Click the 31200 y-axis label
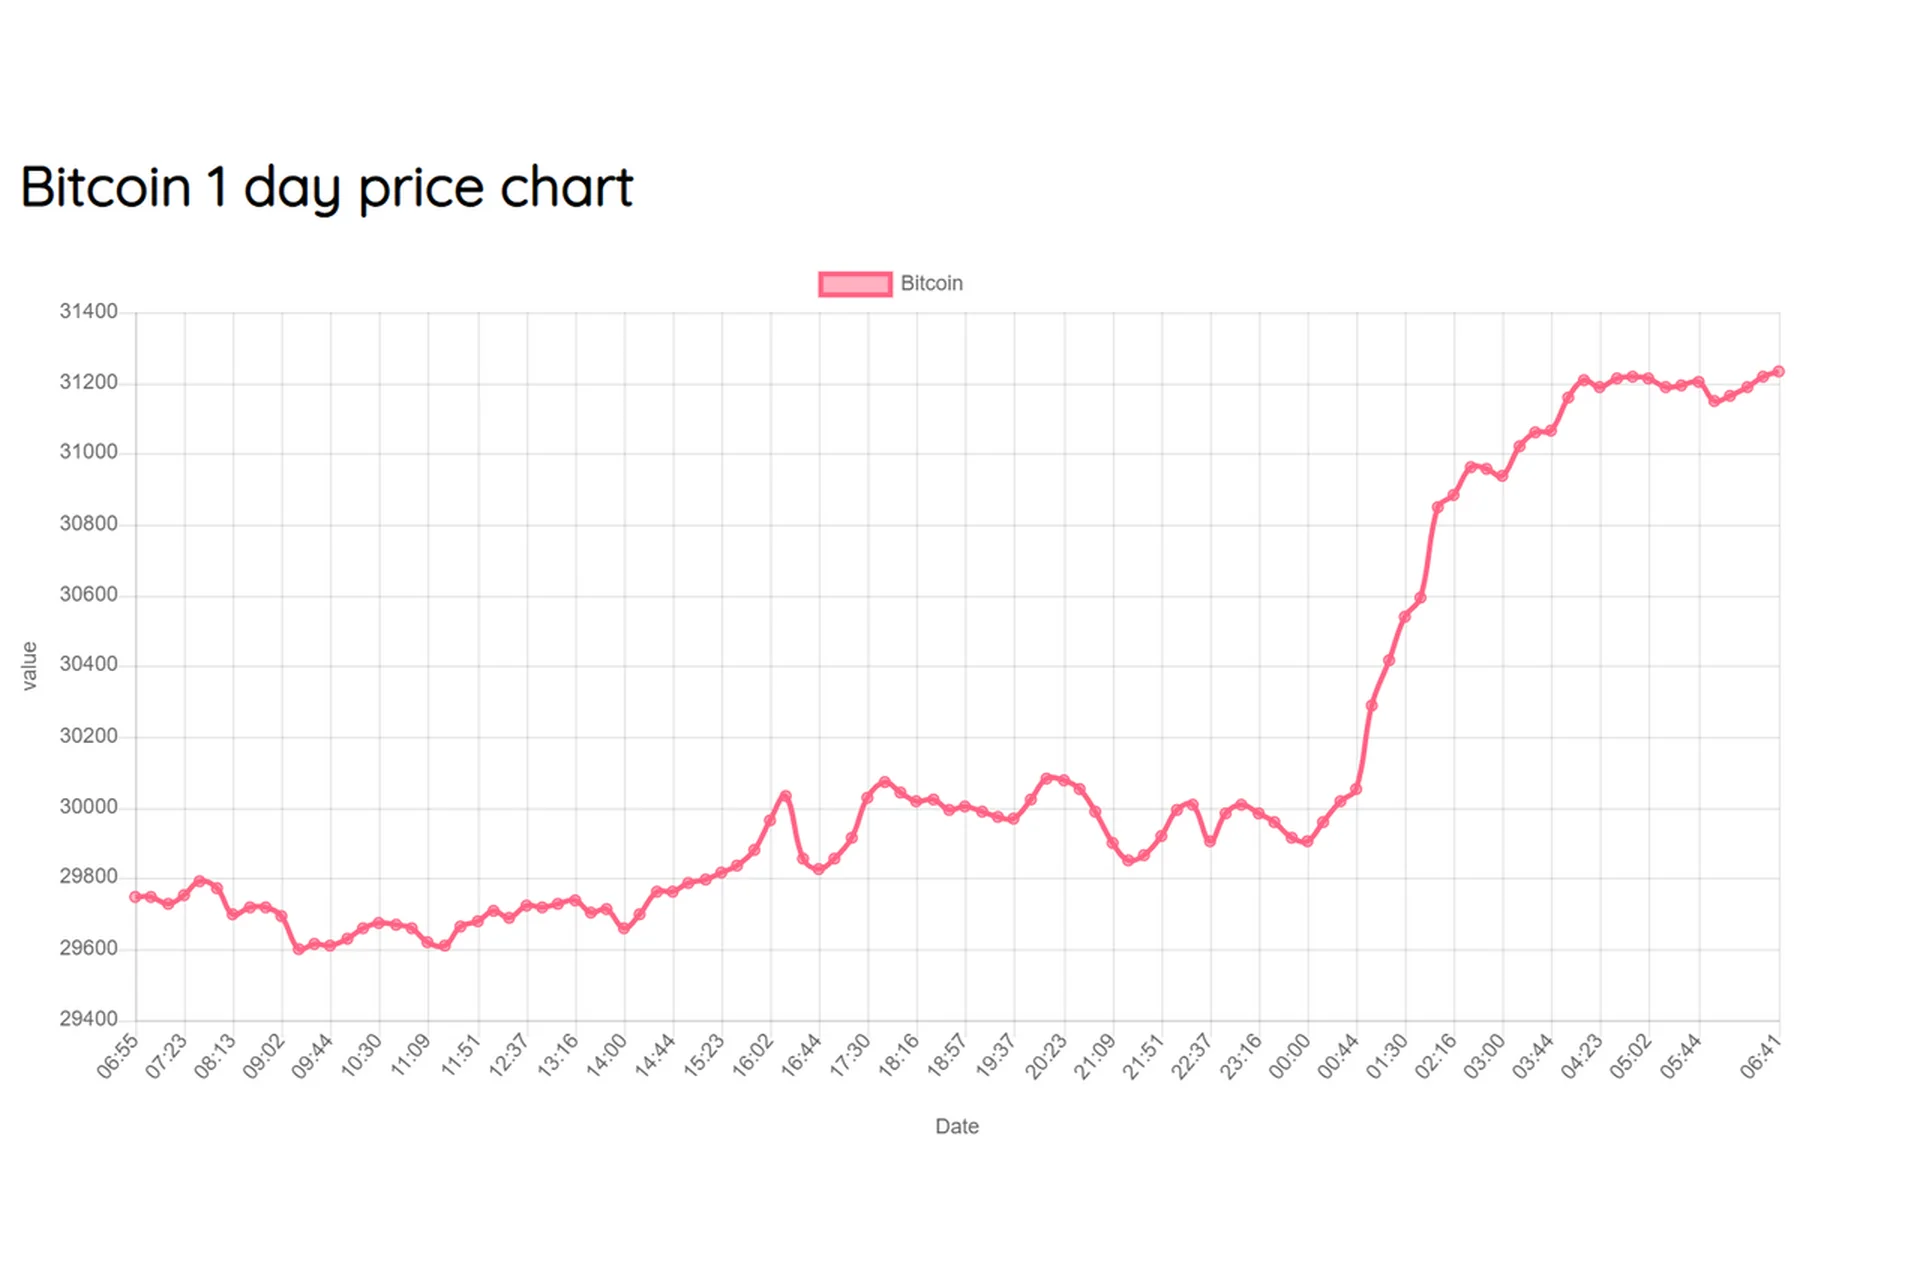The height and width of the screenshot is (1280, 1920). (88, 383)
